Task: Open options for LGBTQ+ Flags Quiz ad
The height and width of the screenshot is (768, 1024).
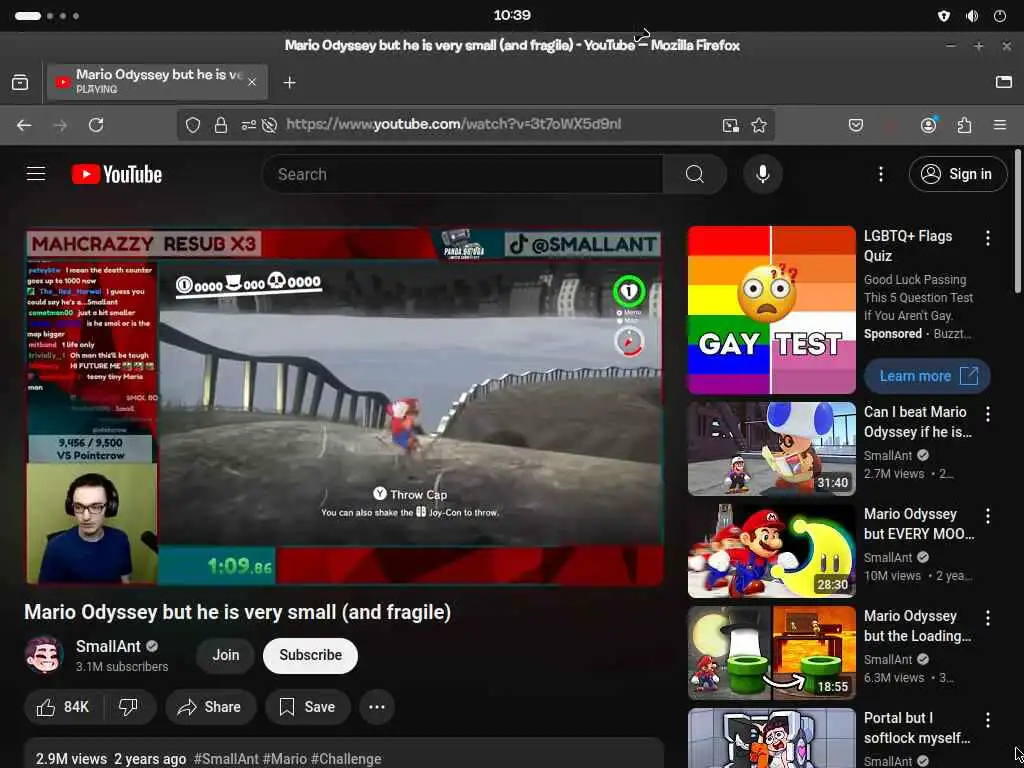Action: [988, 238]
